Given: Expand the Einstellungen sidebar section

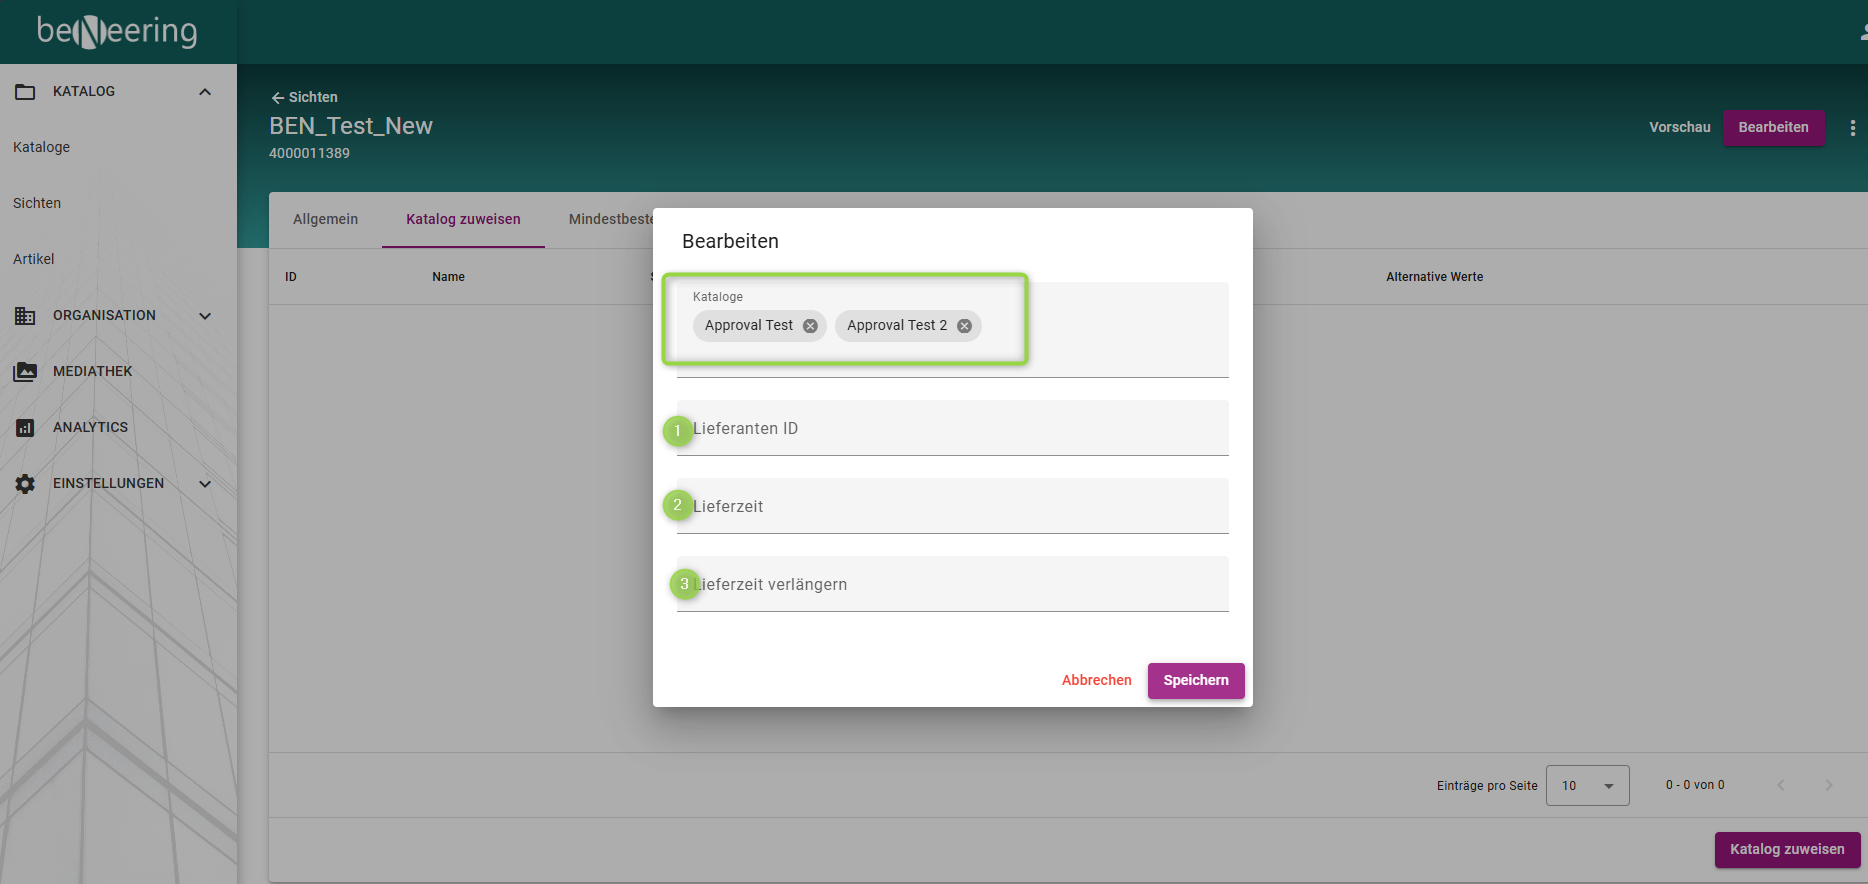Looking at the screenshot, I should (x=205, y=484).
